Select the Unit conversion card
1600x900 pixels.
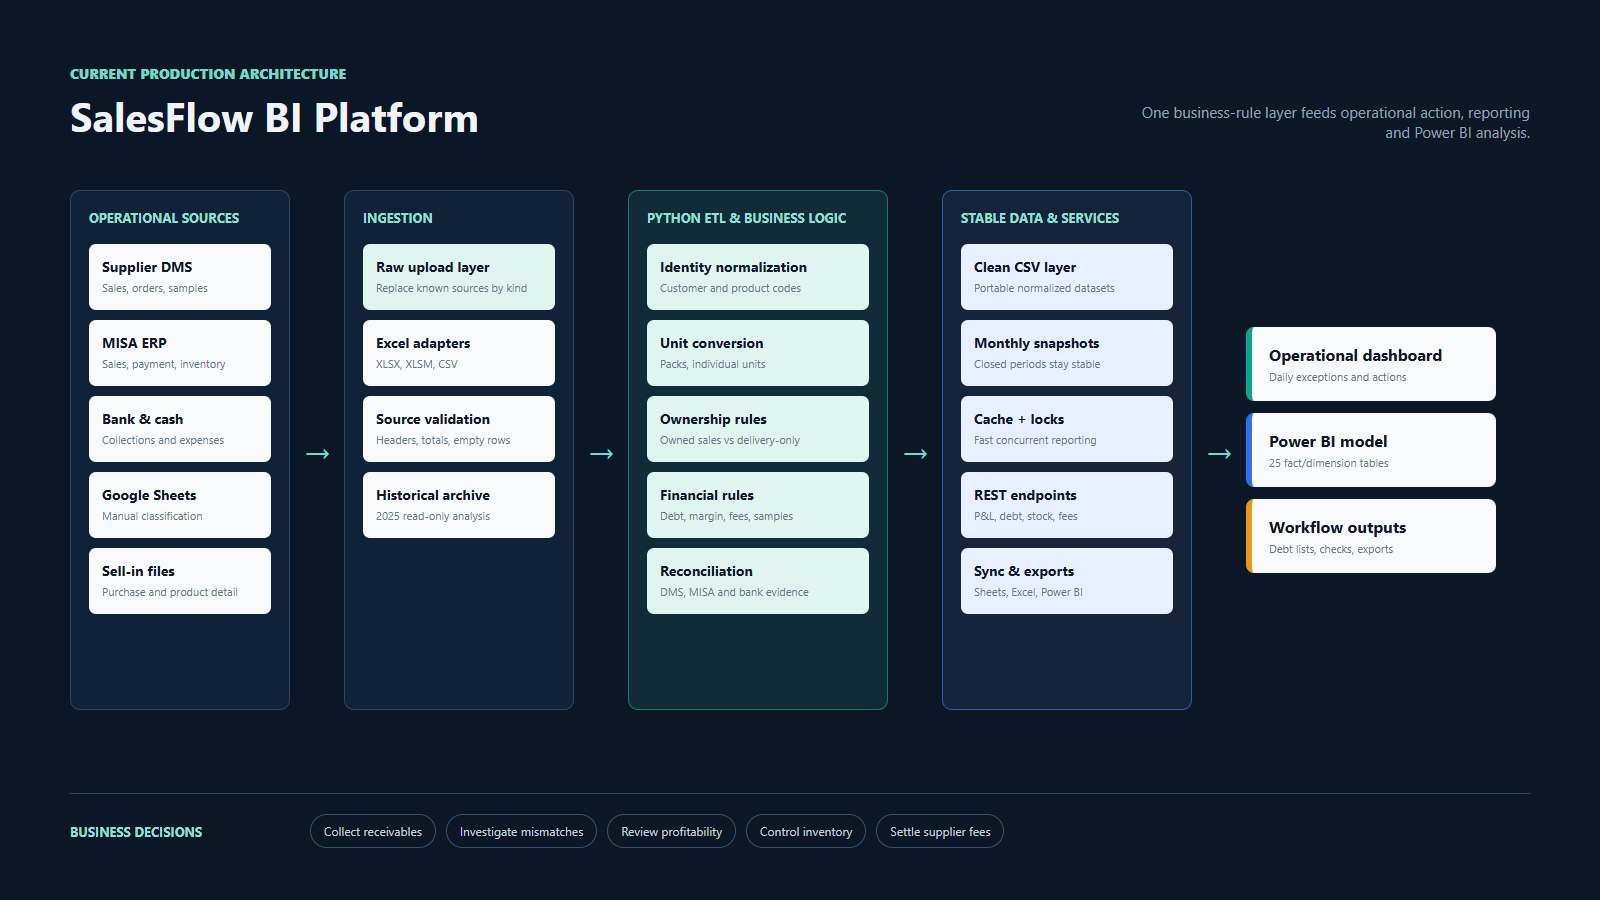[758, 353]
